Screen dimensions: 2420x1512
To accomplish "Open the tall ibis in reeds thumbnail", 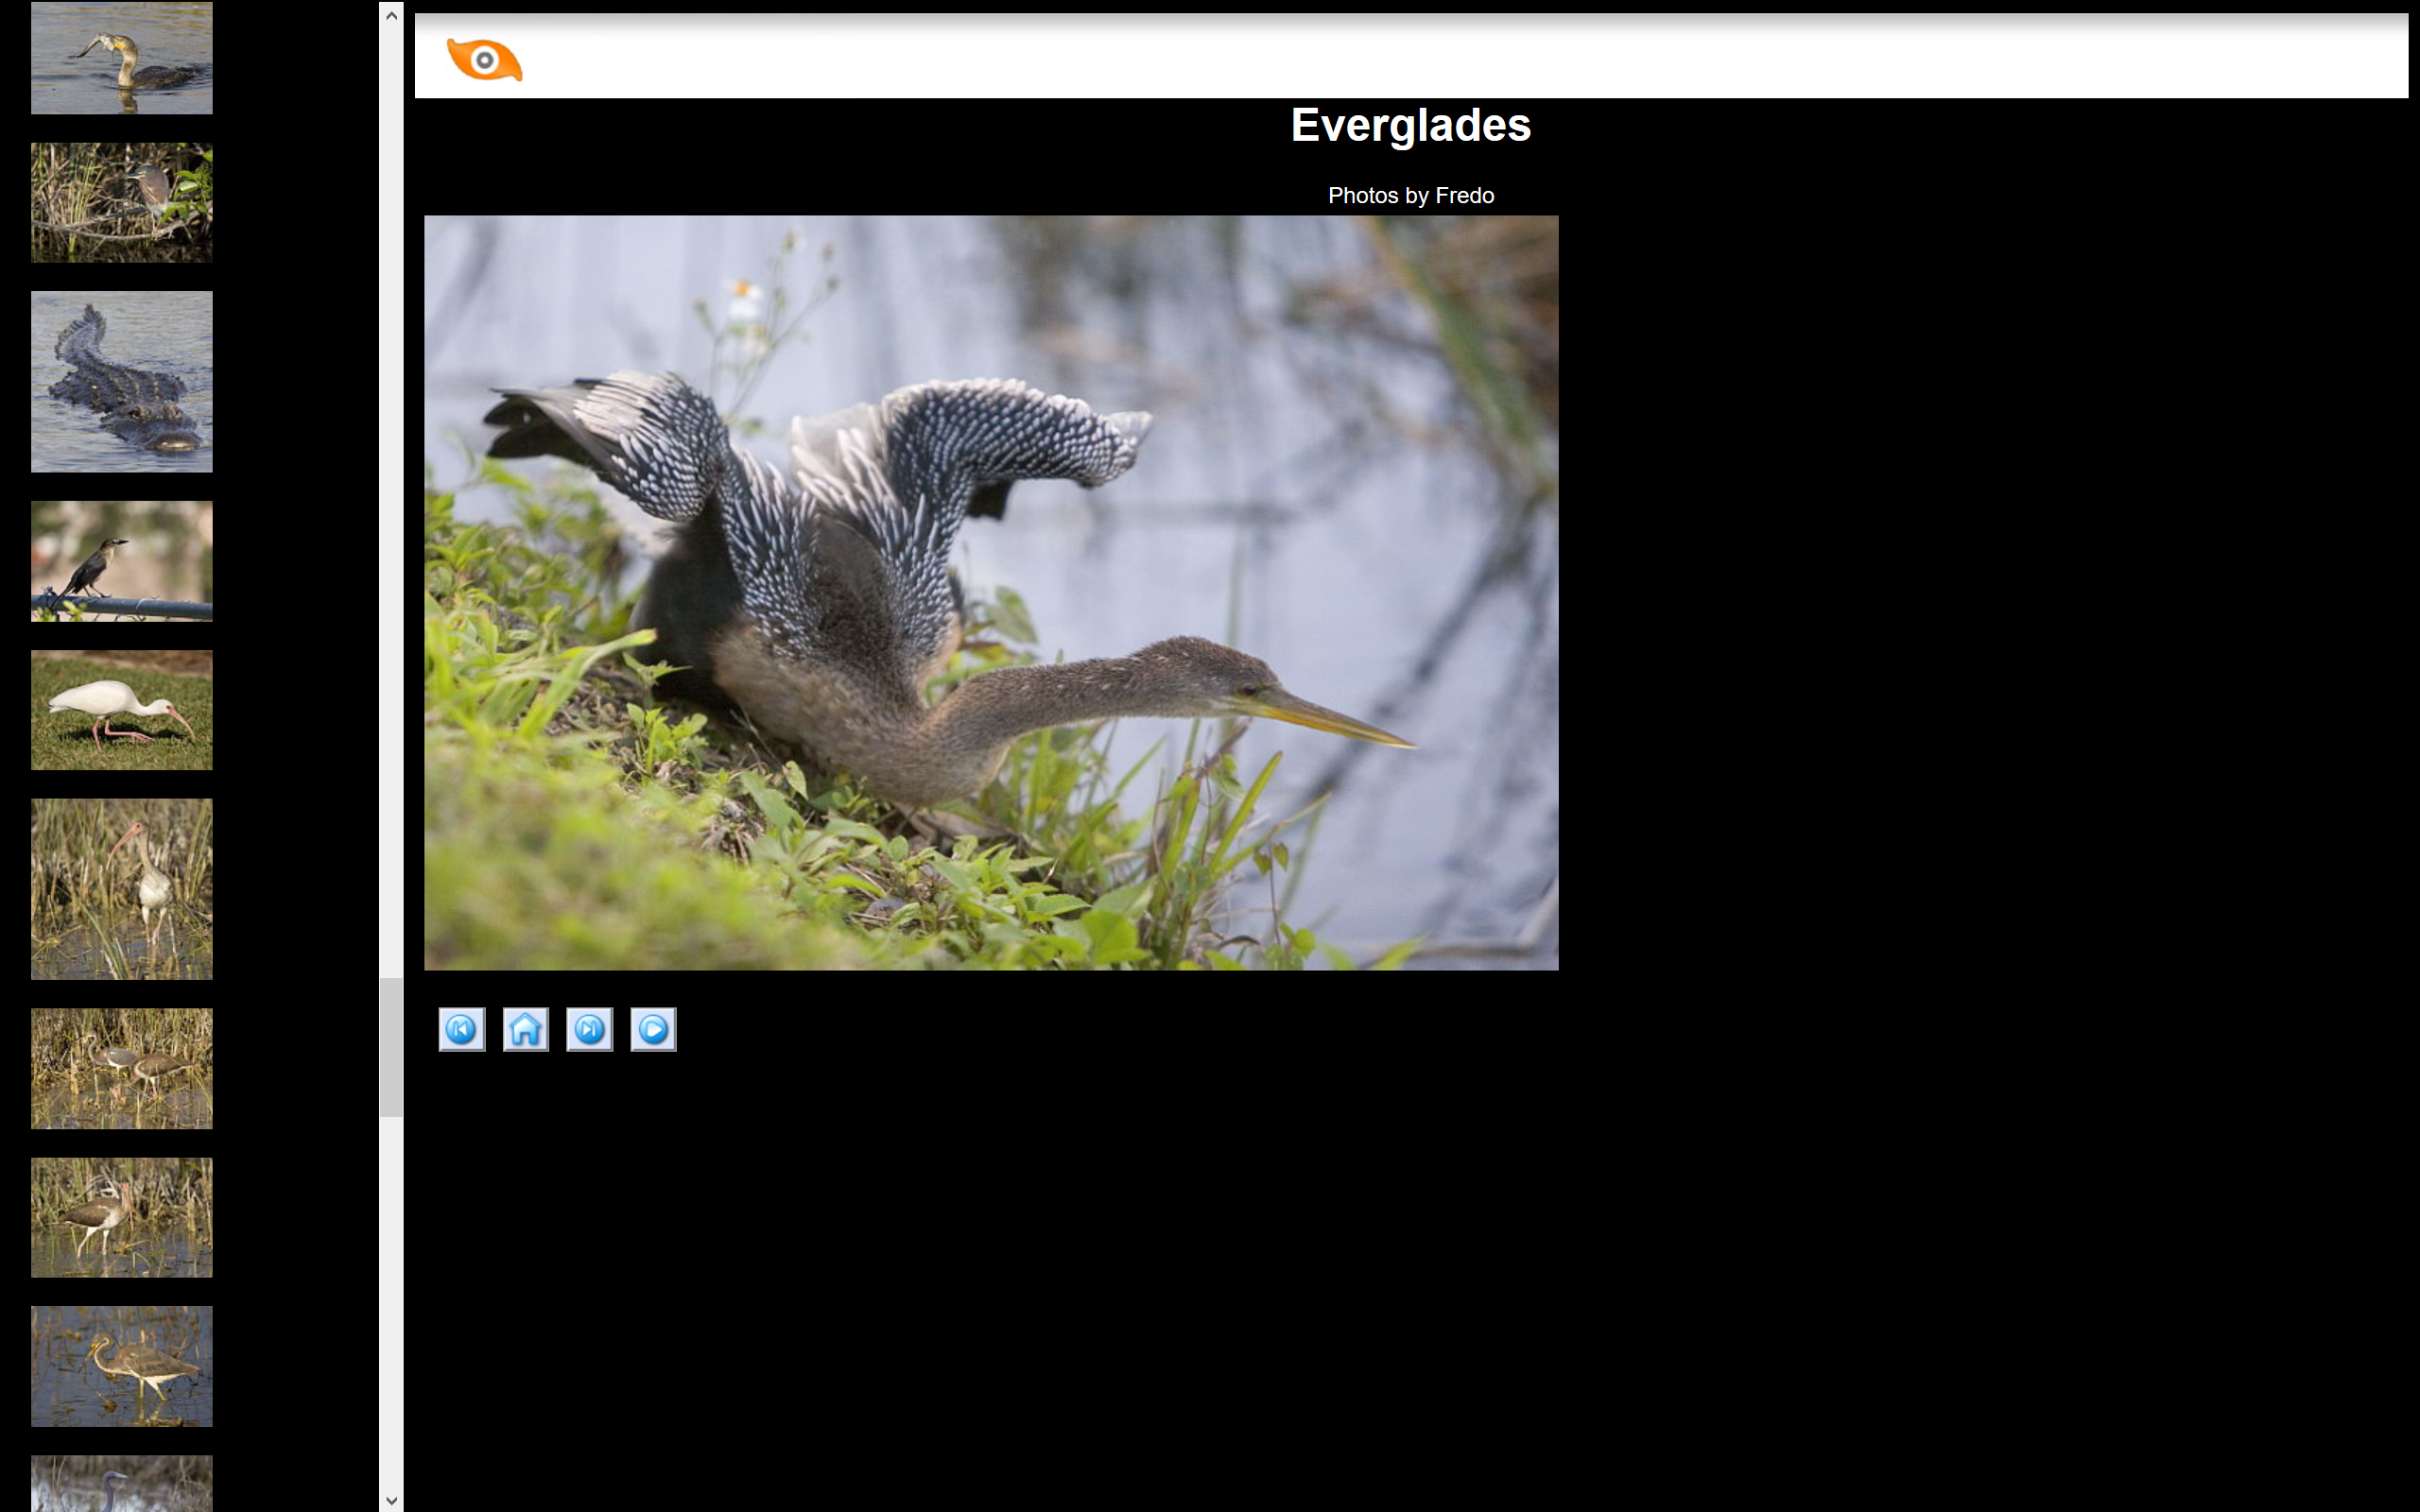I will pos(122,889).
